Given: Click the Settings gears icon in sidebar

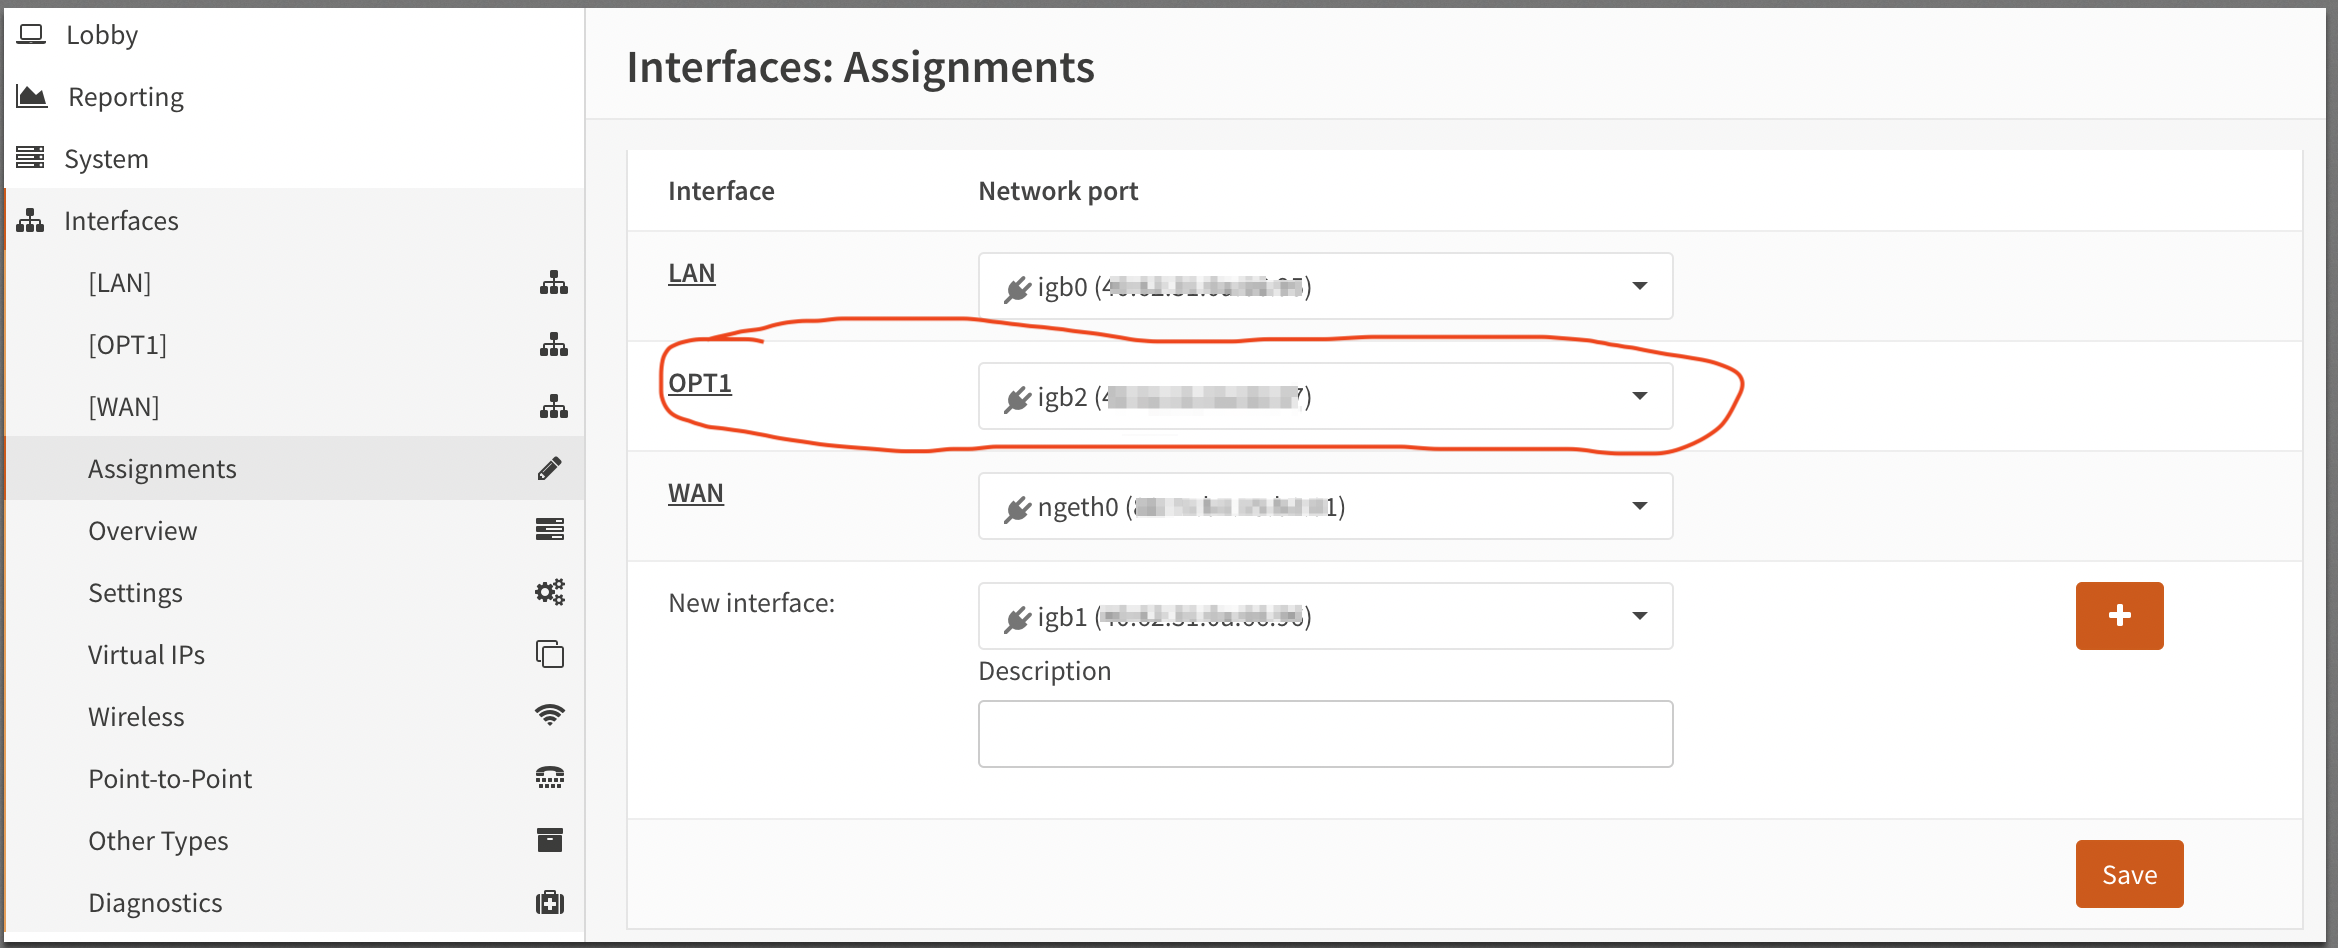Looking at the screenshot, I should [x=549, y=592].
